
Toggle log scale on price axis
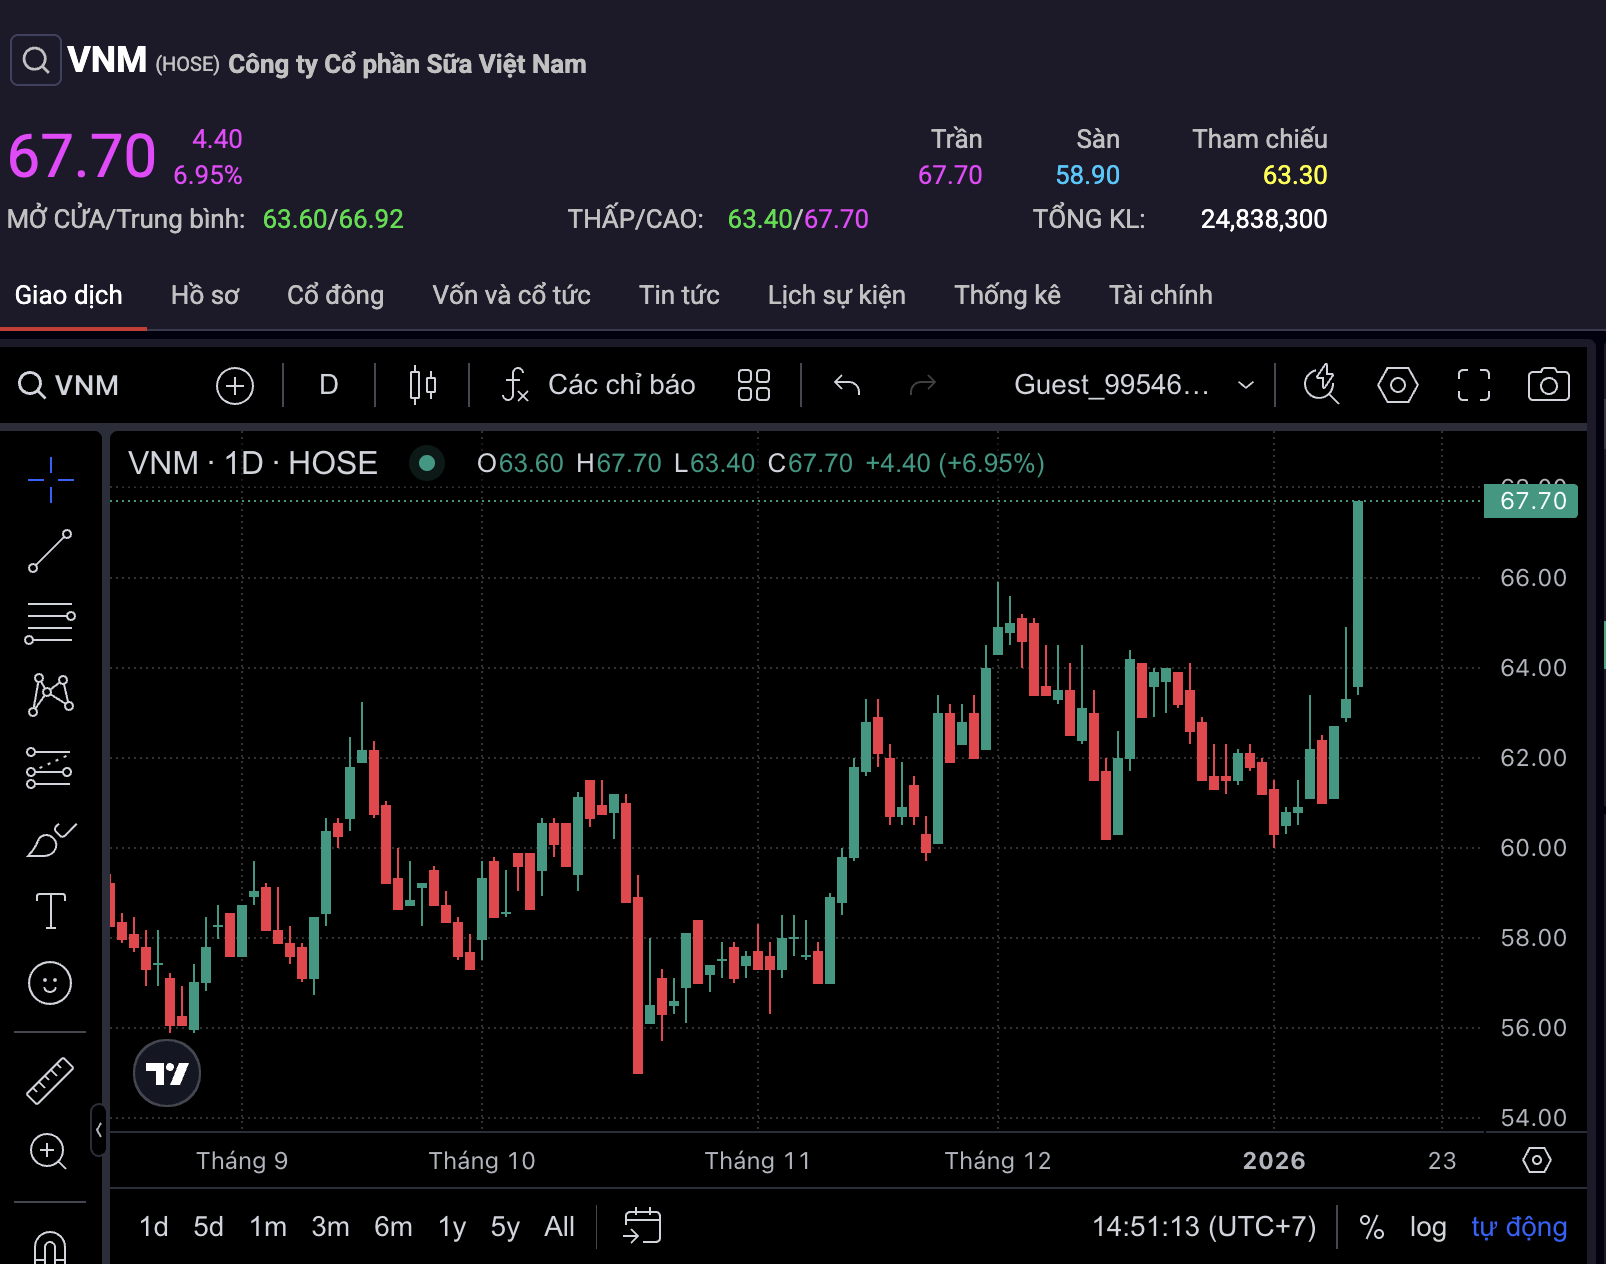[1428, 1227]
